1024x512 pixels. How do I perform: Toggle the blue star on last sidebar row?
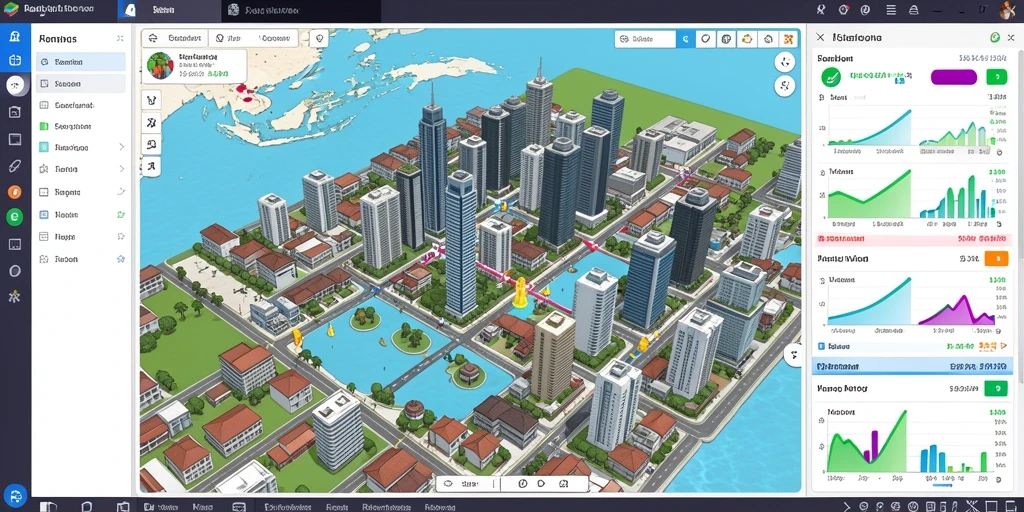121,259
